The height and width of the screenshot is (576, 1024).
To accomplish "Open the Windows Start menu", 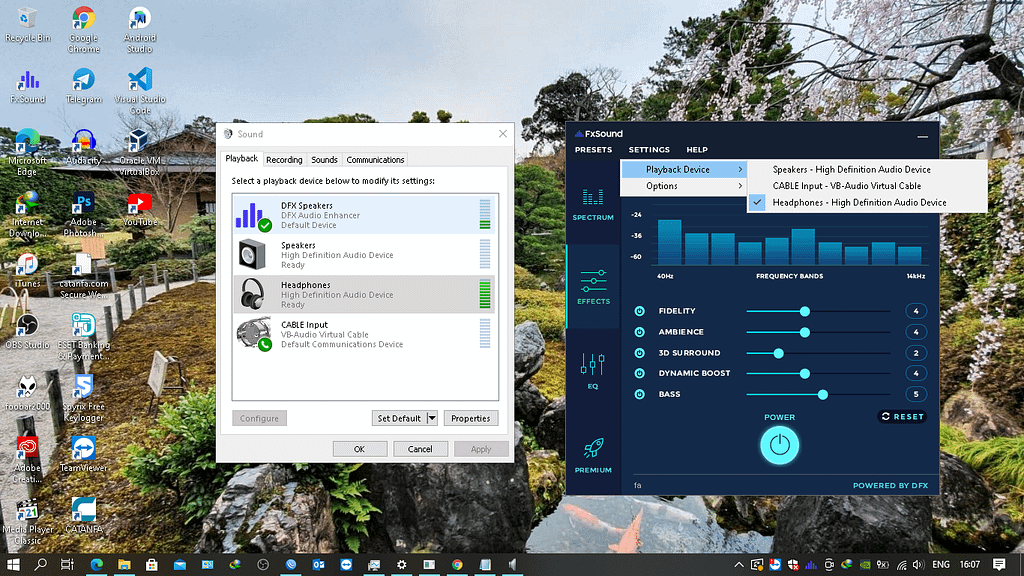I will [x=13, y=564].
